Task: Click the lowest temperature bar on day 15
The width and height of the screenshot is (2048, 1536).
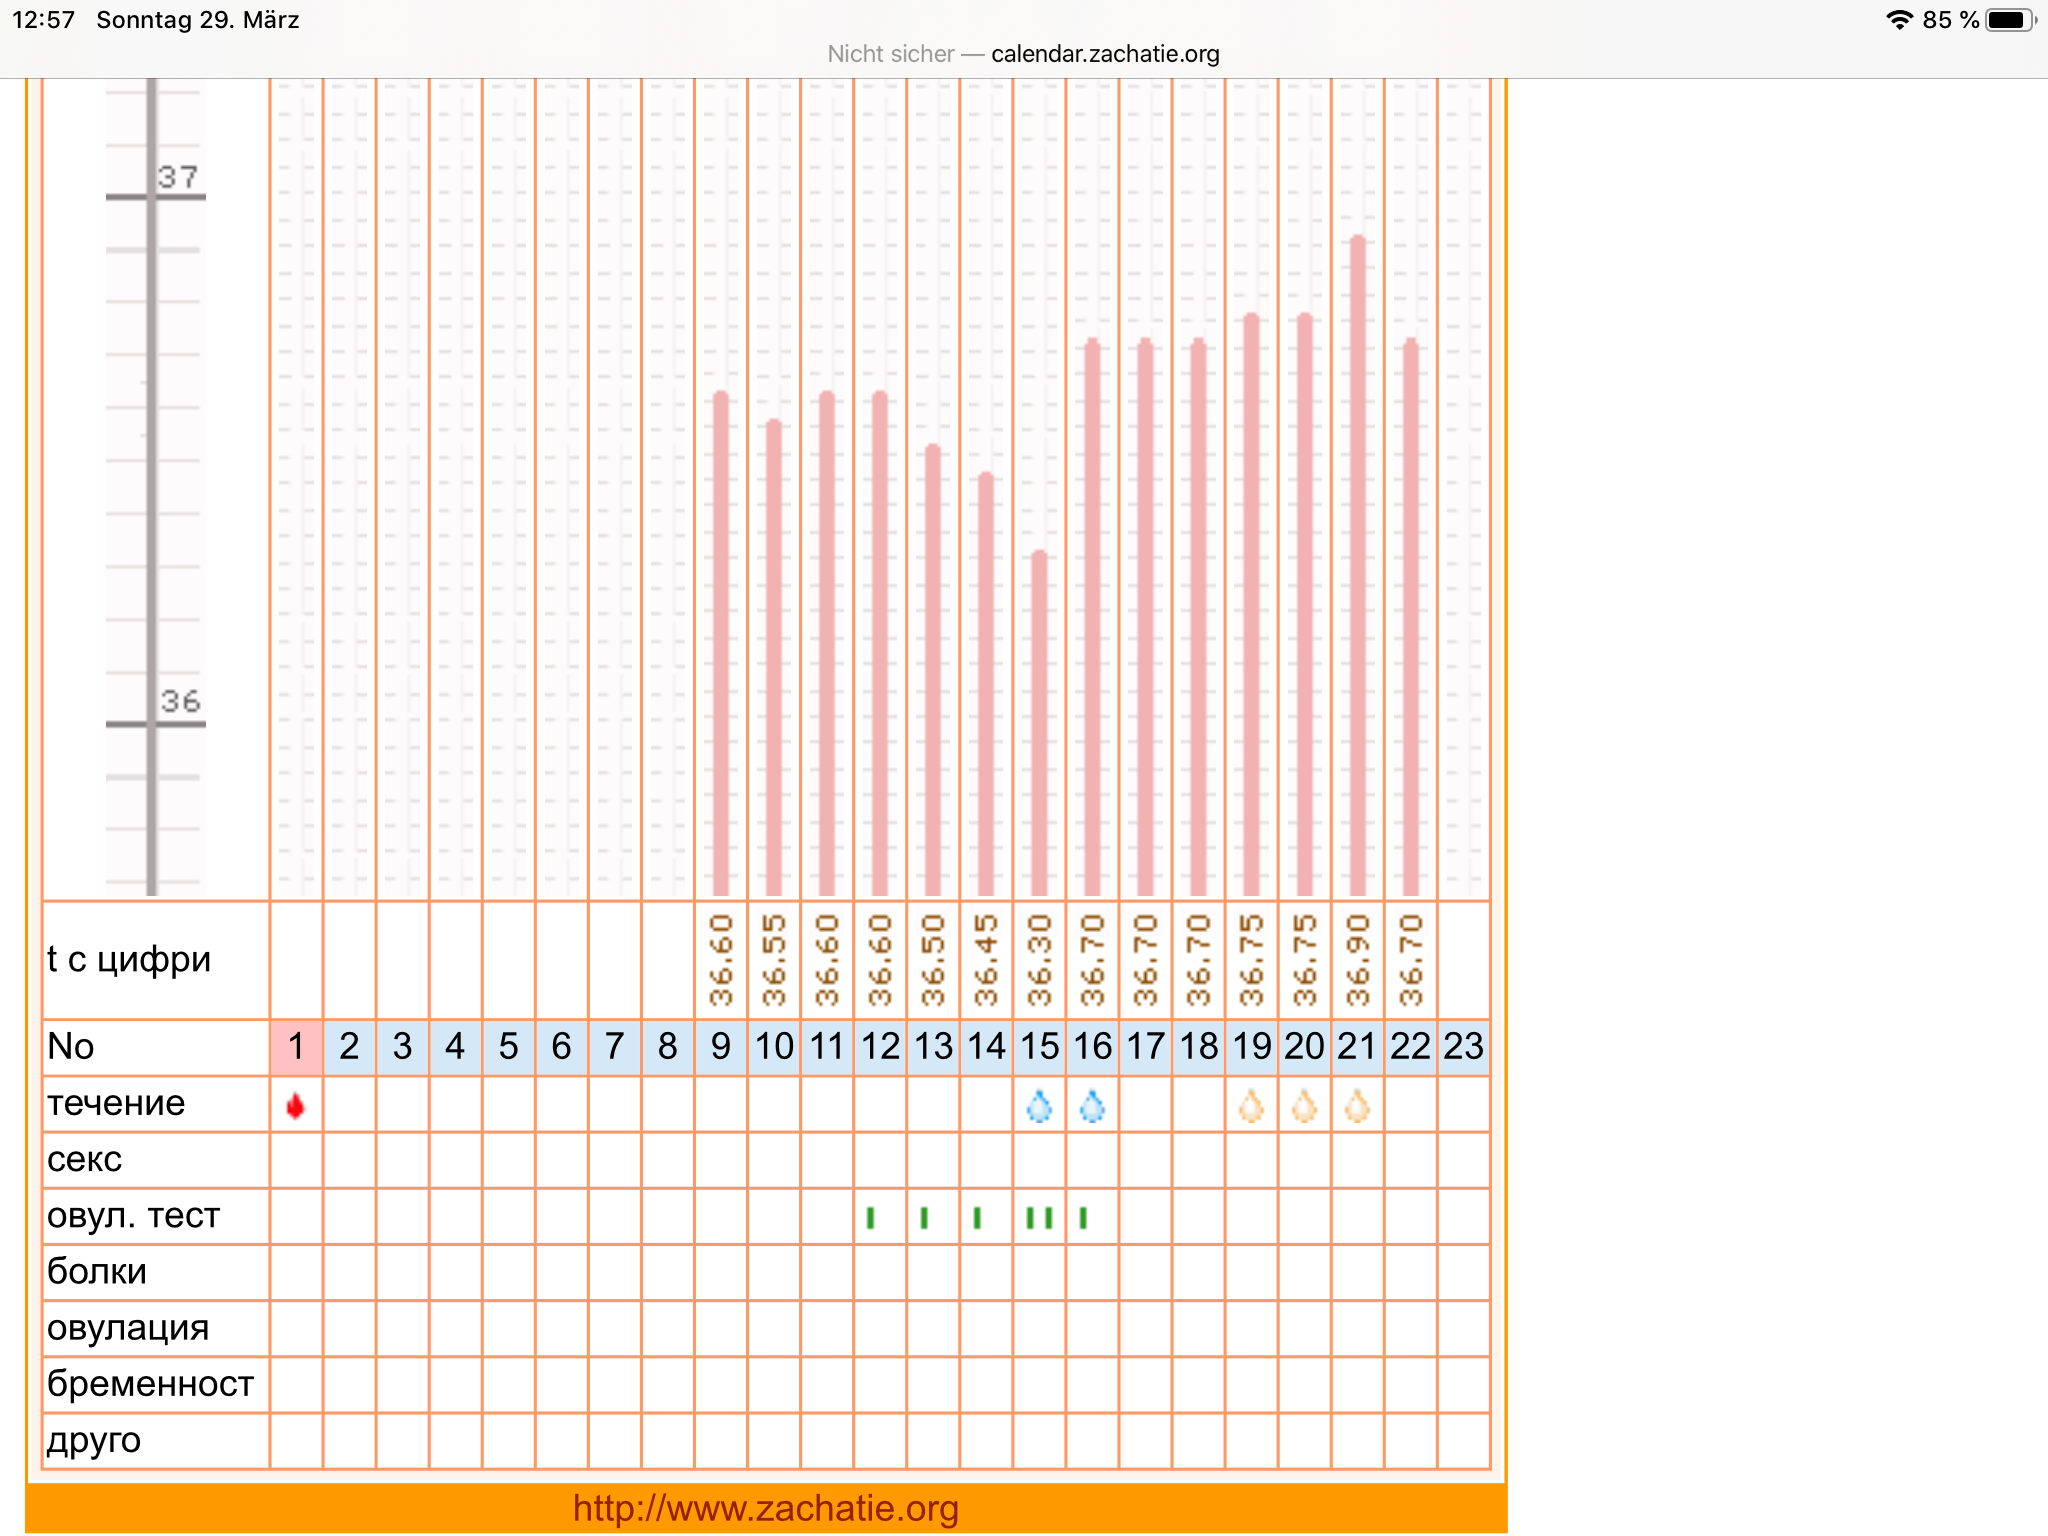Action: 1039,720
